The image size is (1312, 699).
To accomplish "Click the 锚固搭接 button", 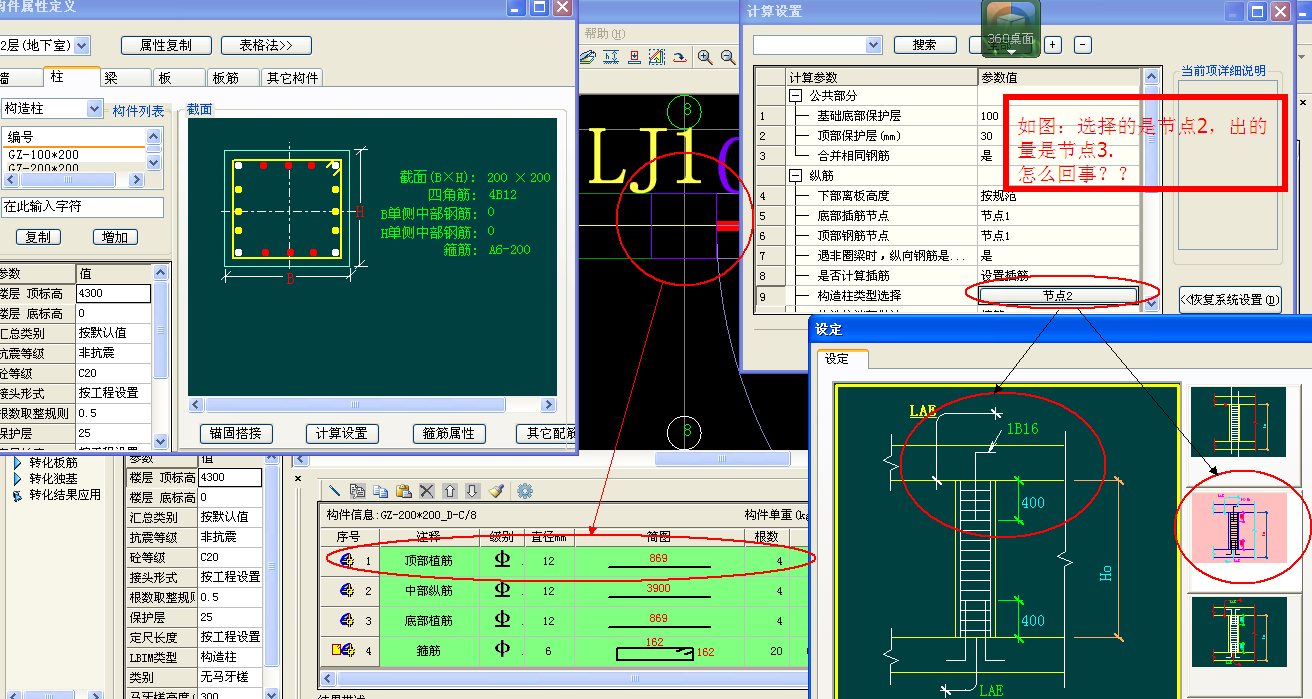I will 236,433.
